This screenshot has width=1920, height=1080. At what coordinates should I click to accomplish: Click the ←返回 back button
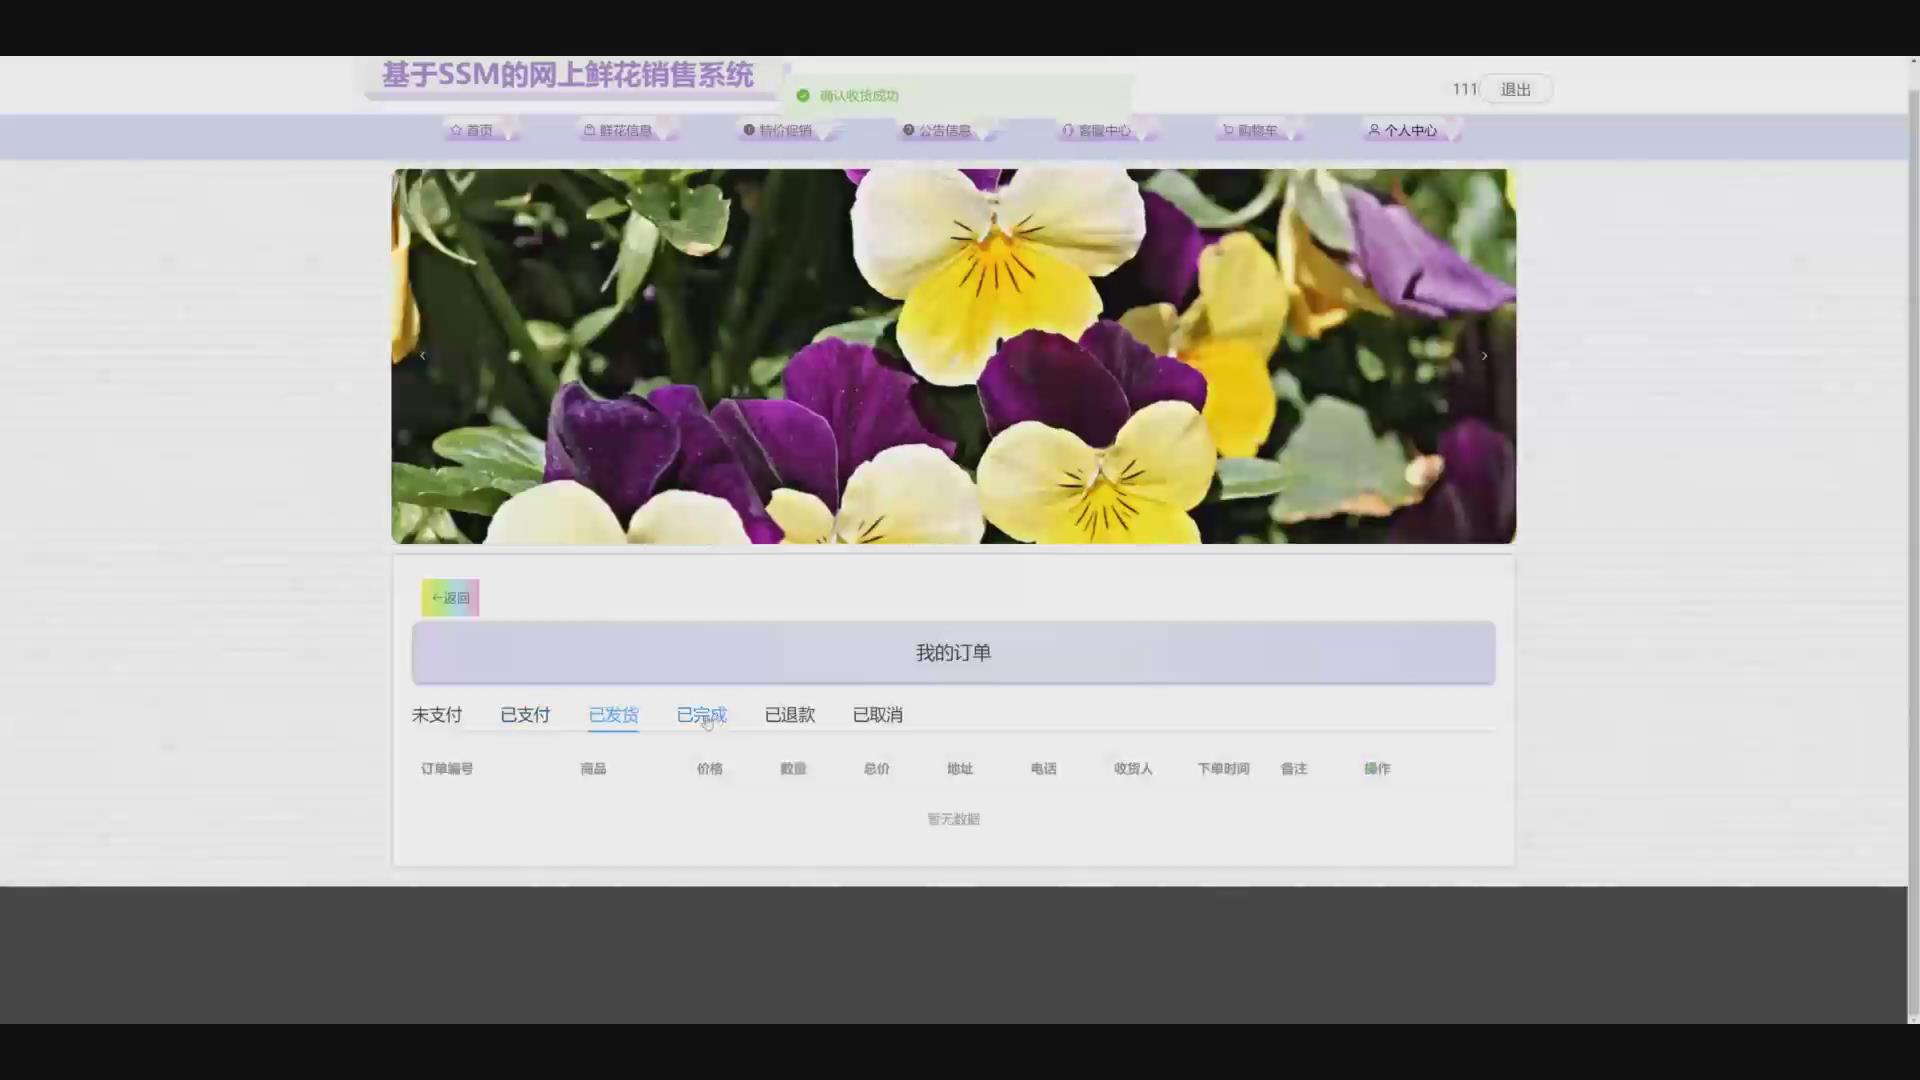pyautogui.click(x=450, y=598)
